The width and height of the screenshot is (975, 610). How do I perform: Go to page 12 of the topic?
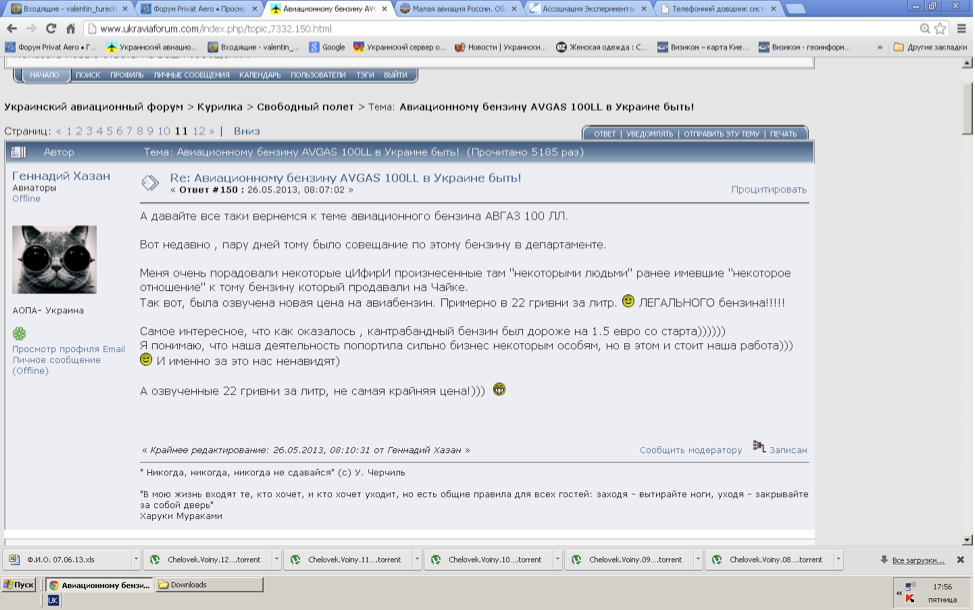pos(199,131)
